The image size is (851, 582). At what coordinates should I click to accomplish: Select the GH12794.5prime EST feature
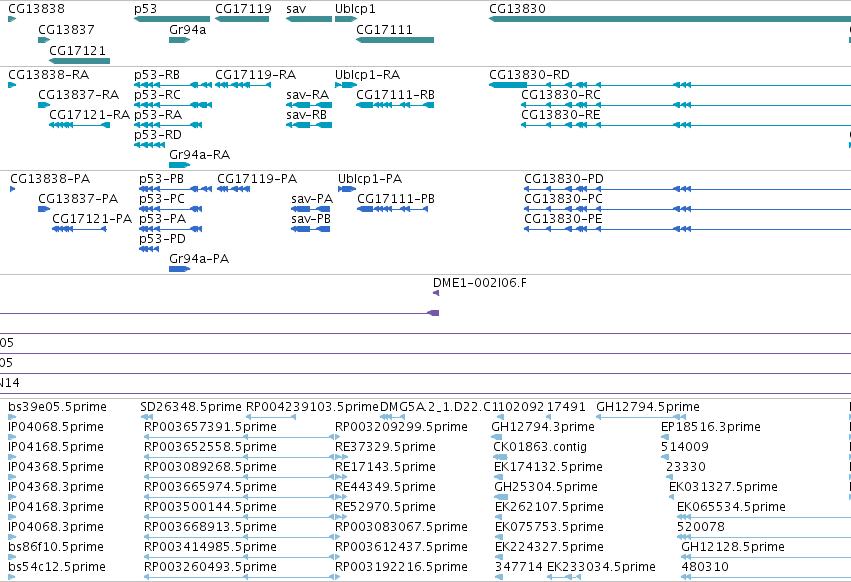640,417
